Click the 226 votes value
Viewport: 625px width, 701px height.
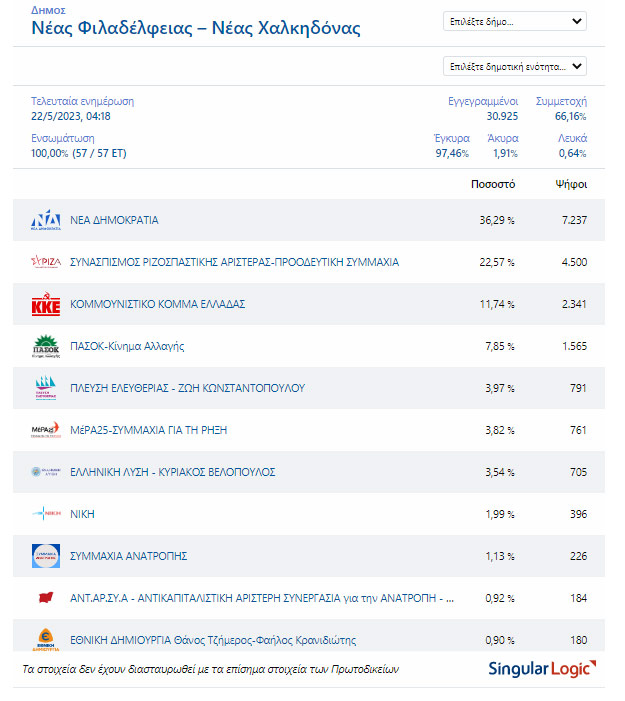pyautogui.click(x=578, y=556)
